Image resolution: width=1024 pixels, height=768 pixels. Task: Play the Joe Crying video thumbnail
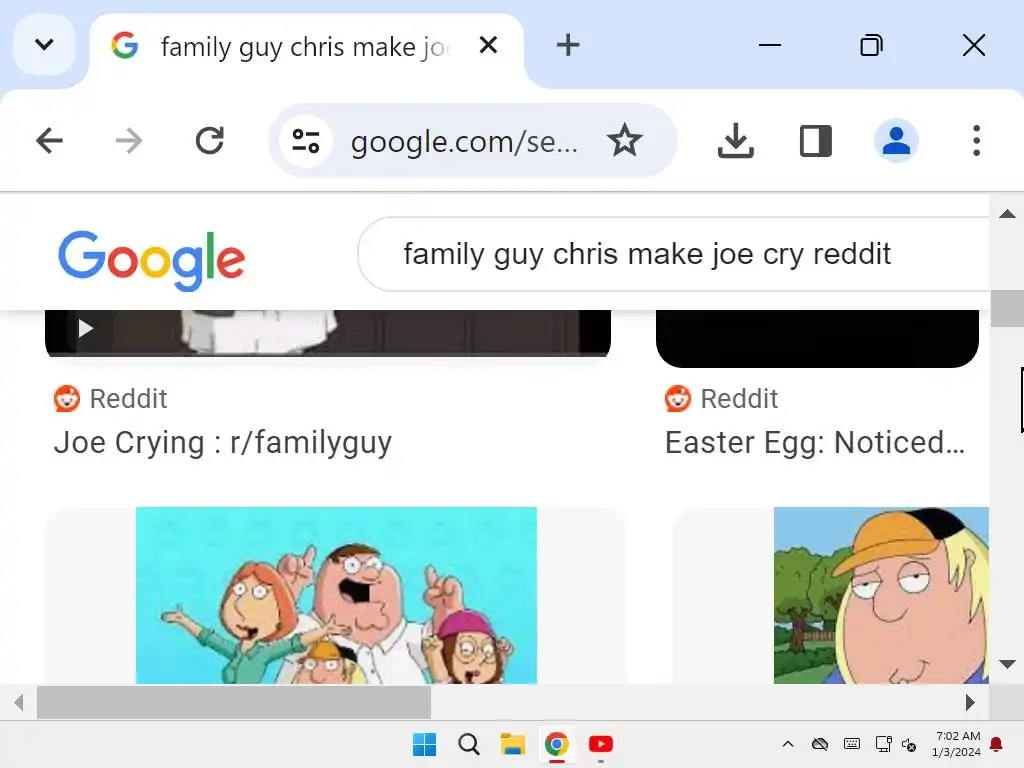[86, 328]
